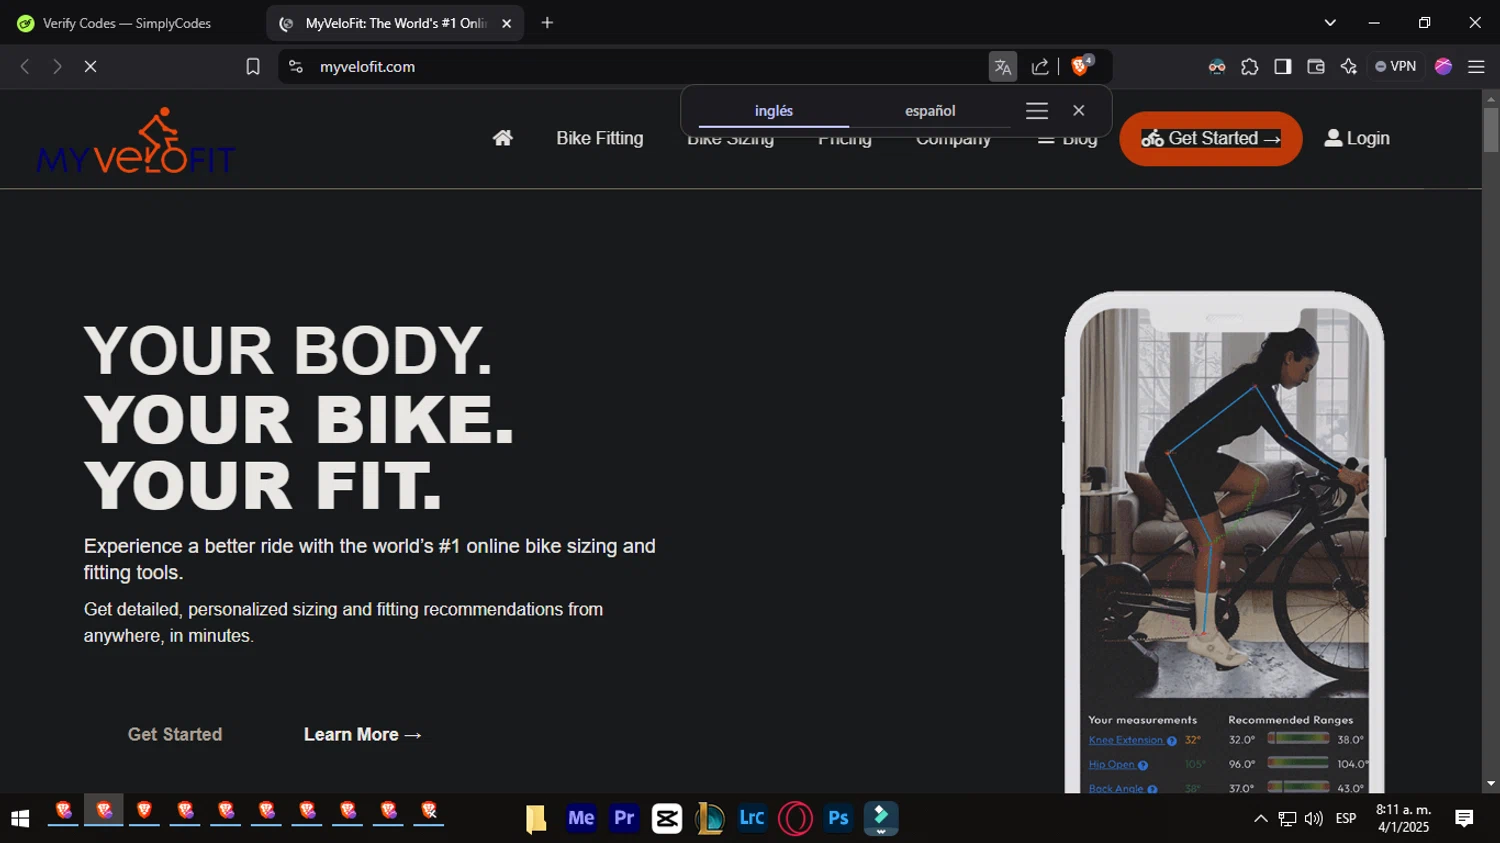This screenshot has width=1500, height=843.
Task: Open the network status tray icon
Action: tap(1287, 818)
